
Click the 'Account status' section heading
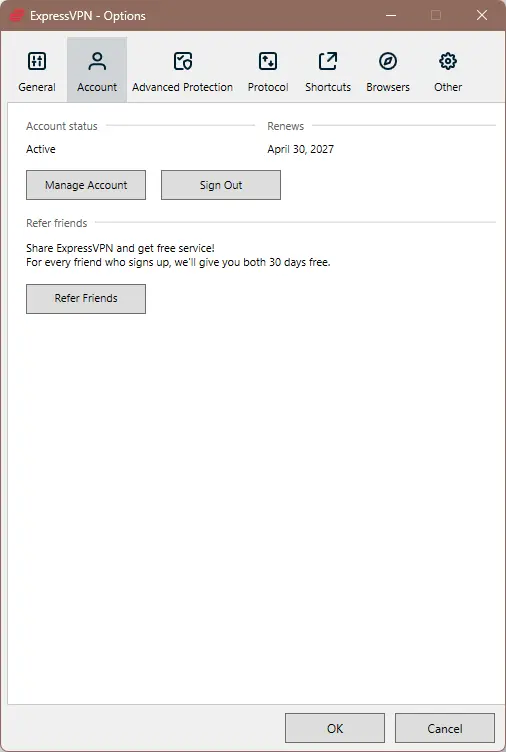pos(62,126)
